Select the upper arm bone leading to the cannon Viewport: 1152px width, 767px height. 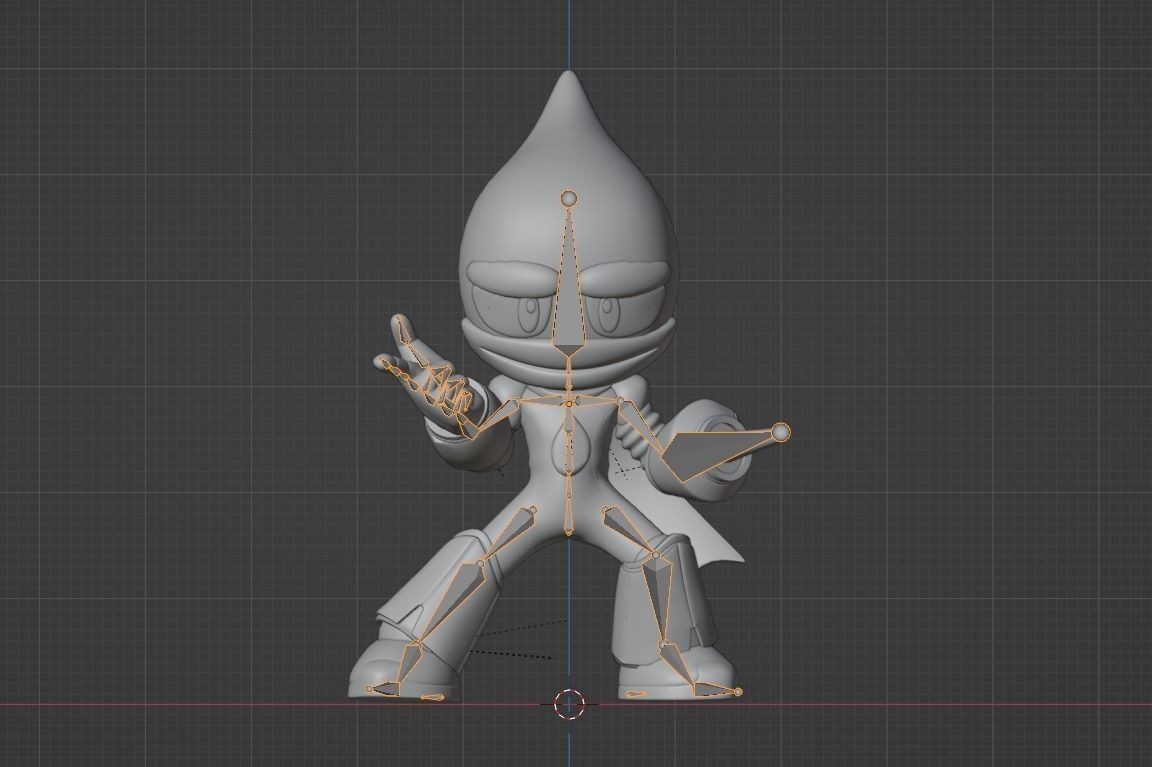(641, 426)
